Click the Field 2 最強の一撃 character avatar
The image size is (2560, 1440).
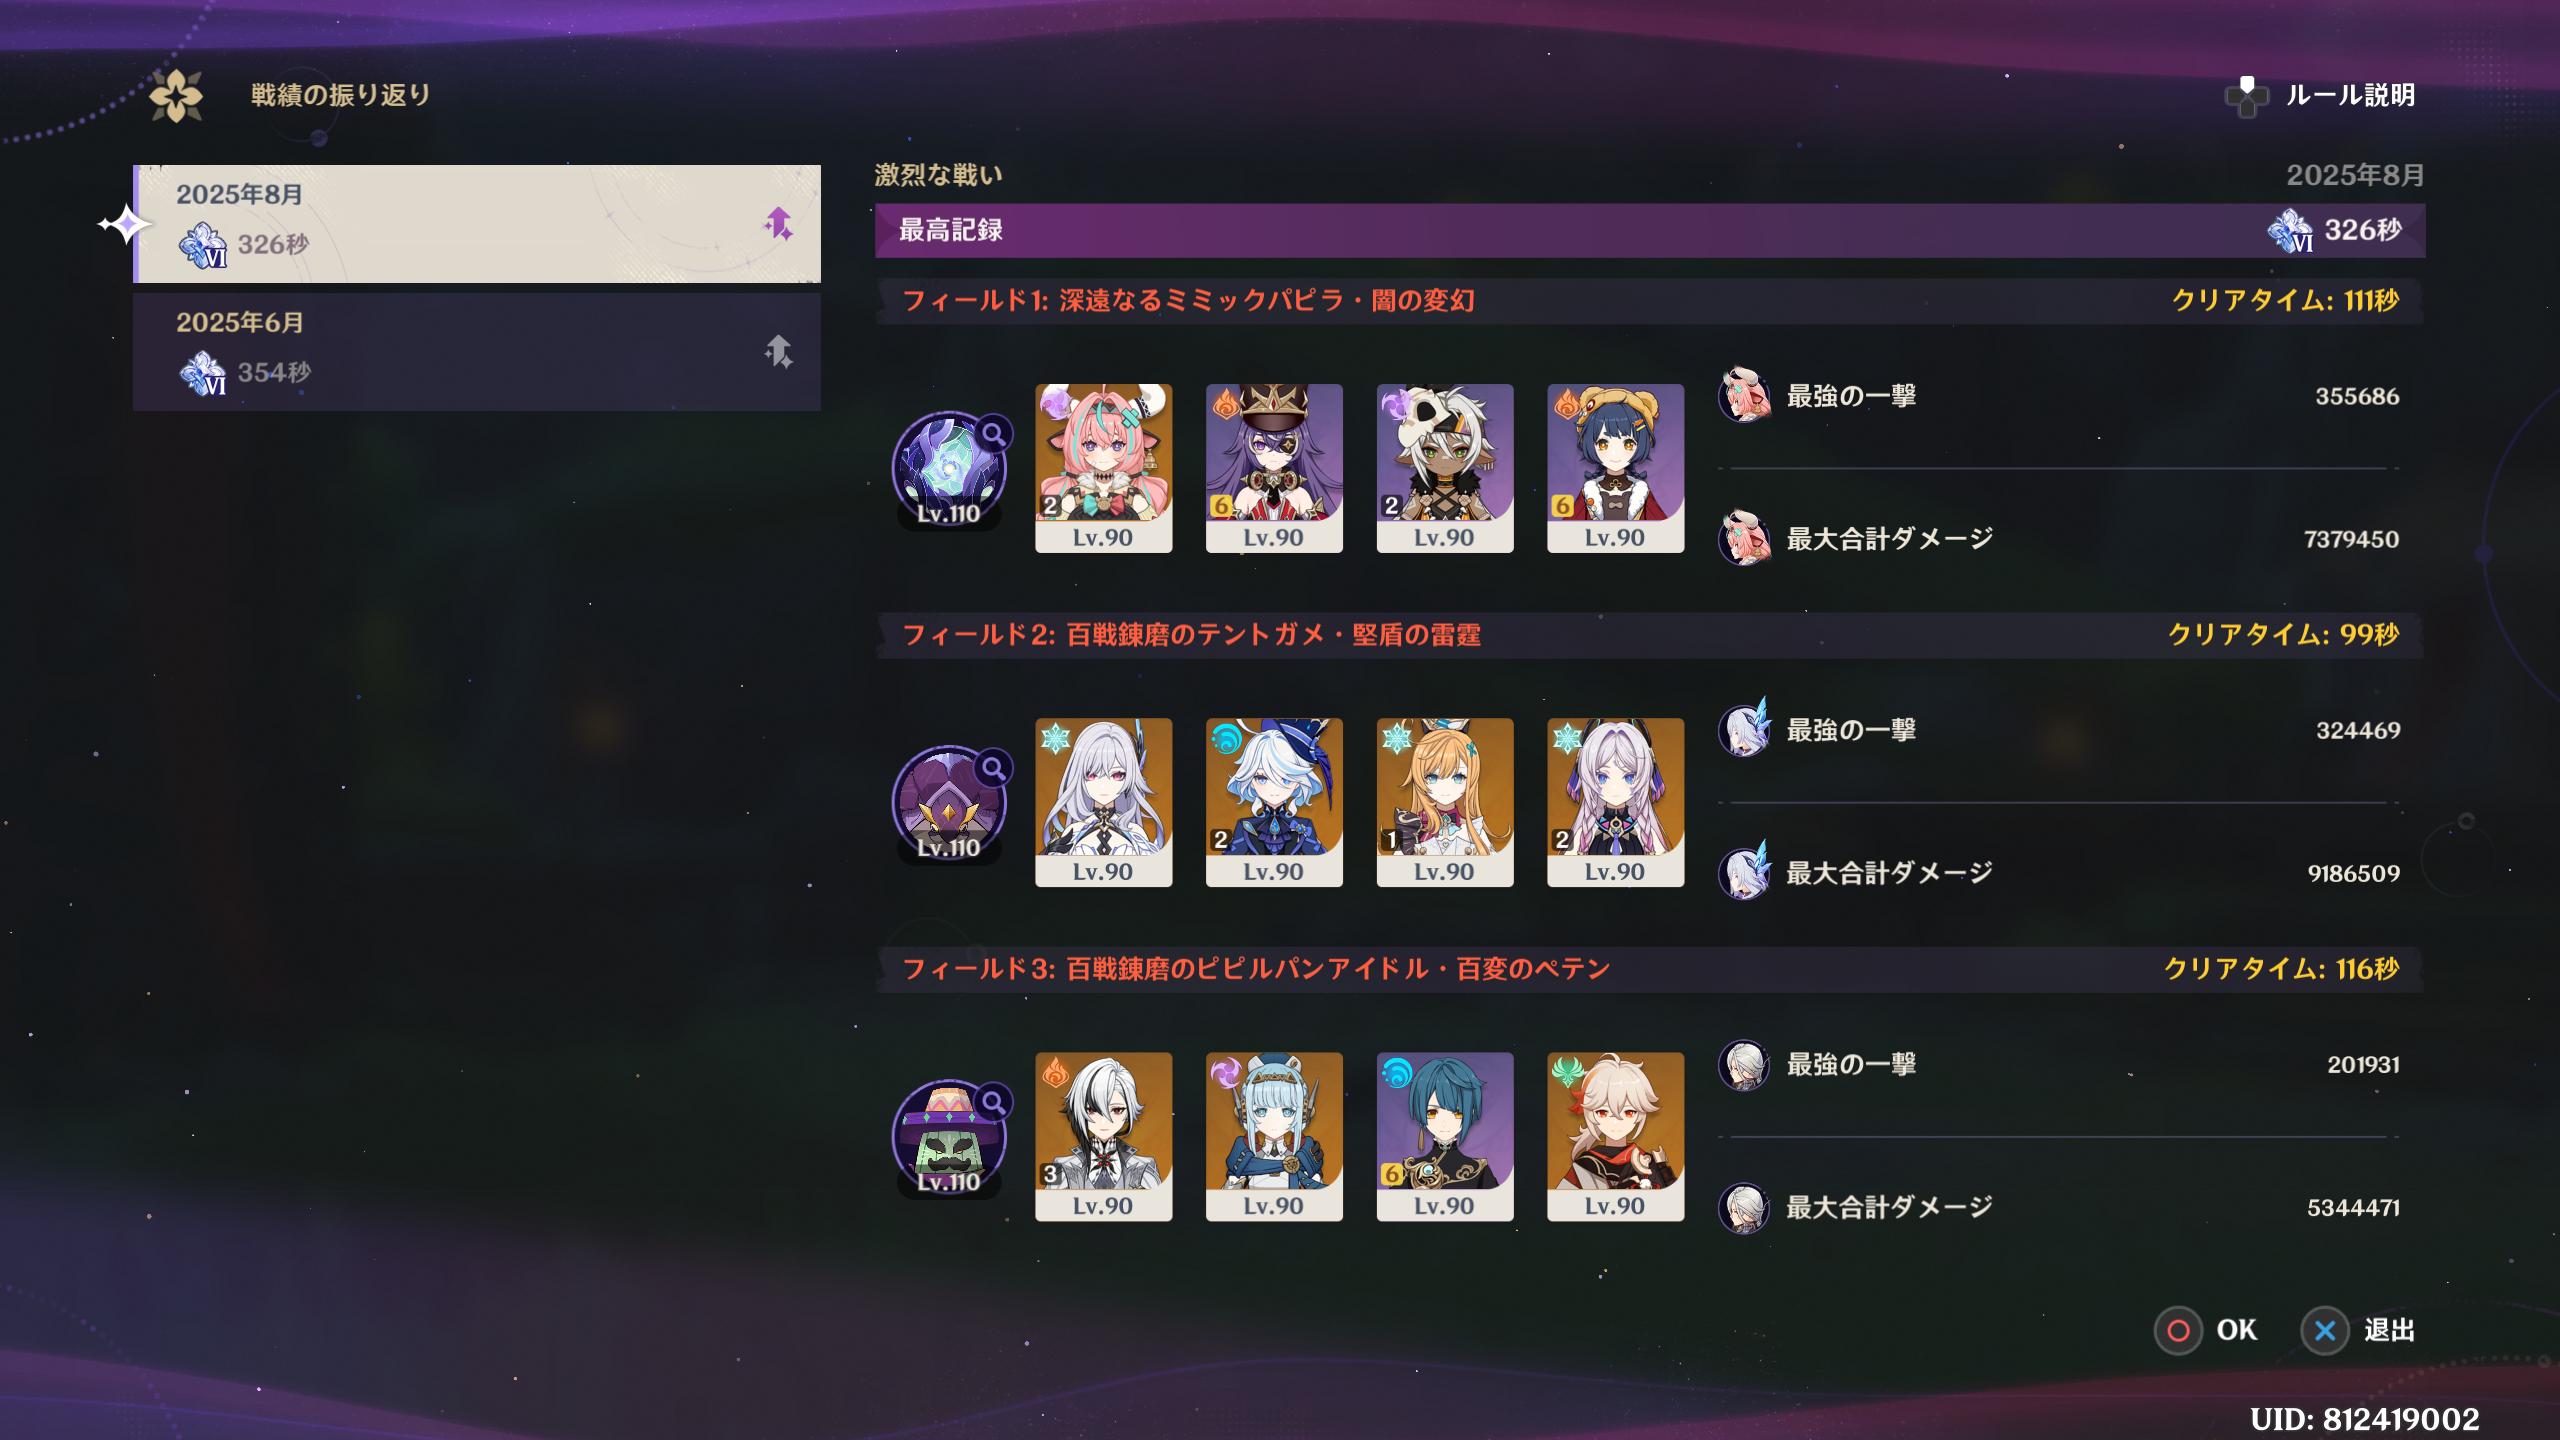pos(1744,729)
